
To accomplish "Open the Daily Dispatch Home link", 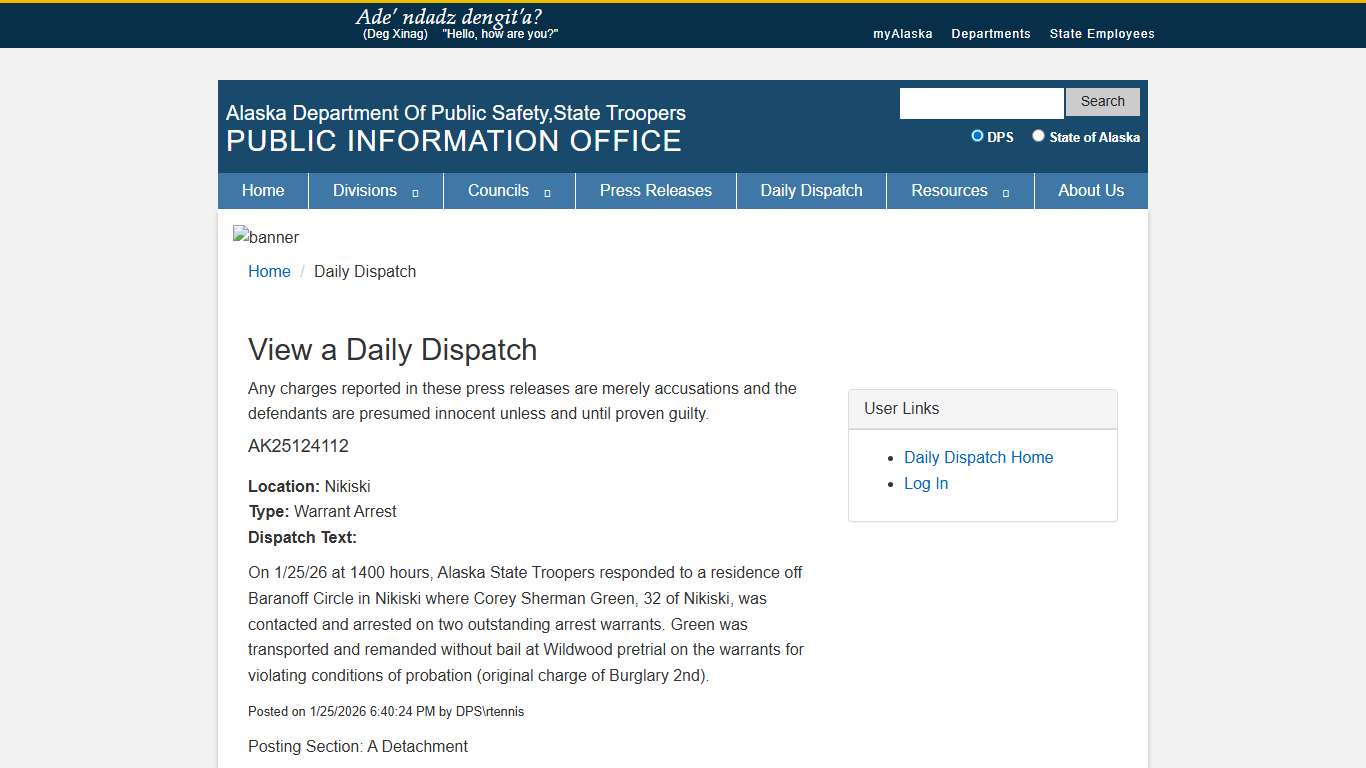I will (978, 457).
